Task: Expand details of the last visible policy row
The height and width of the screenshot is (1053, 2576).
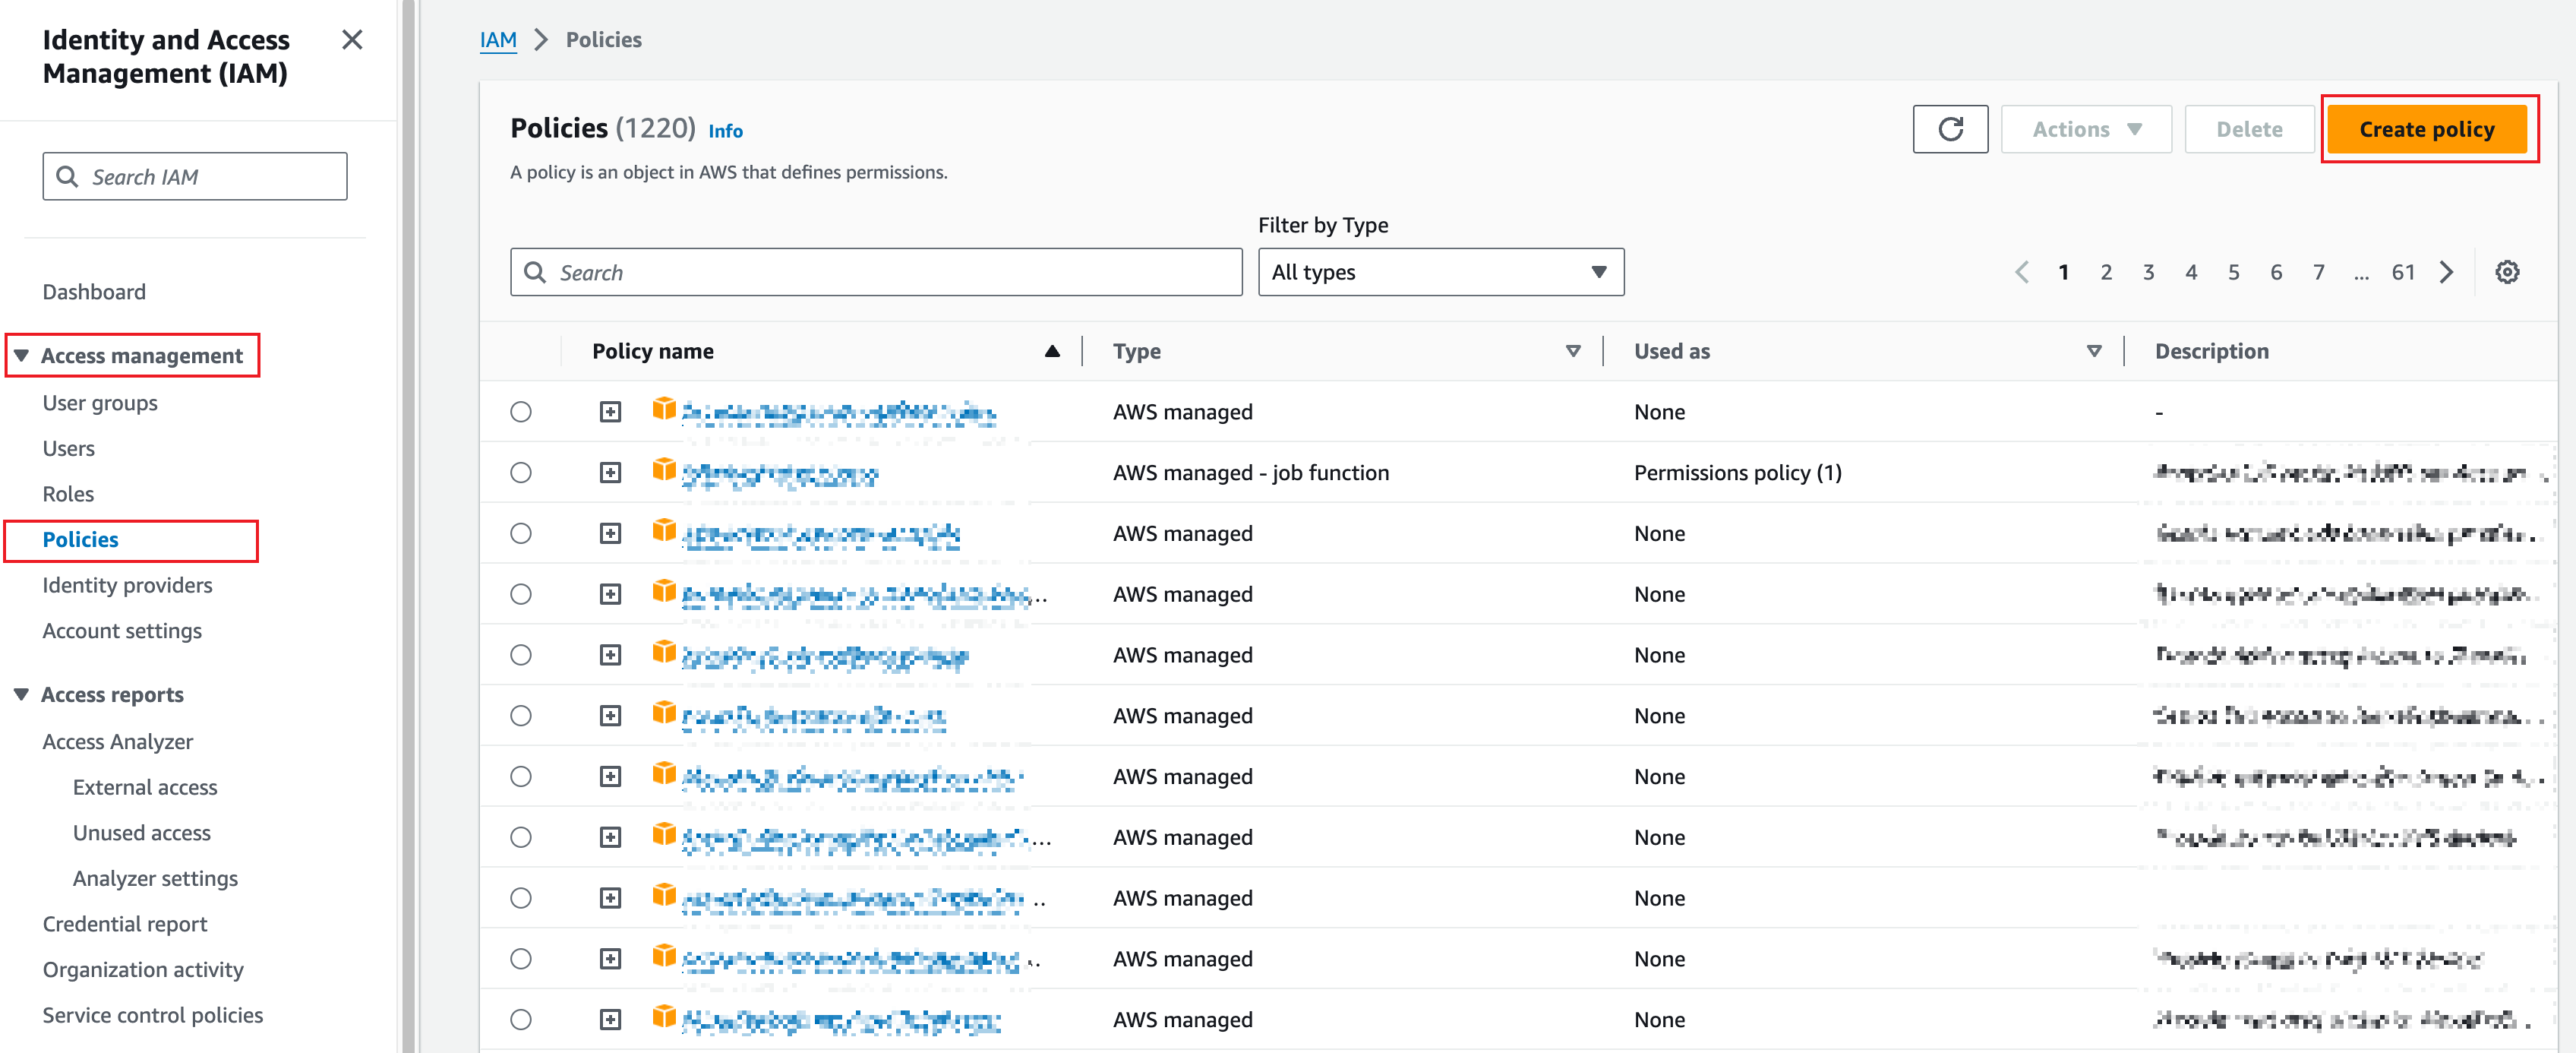Action: coord(610,1019)
